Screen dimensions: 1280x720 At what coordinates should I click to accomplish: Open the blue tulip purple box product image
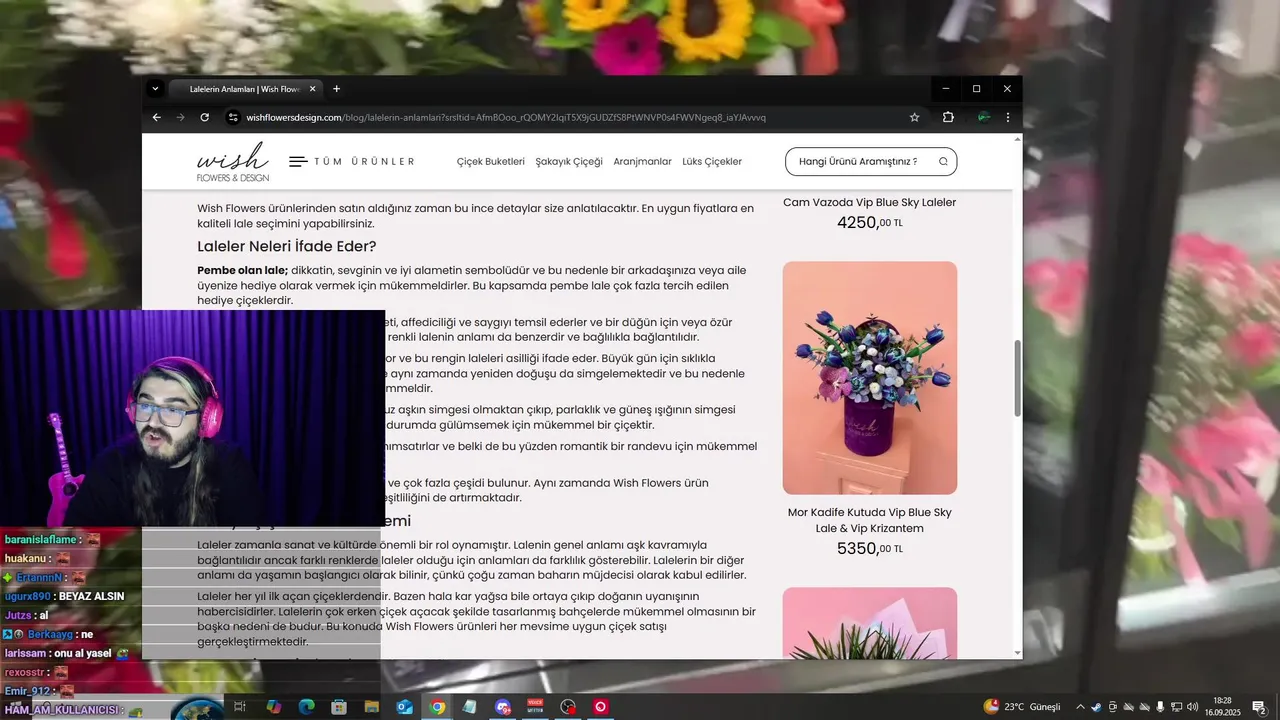pos(869,378)
